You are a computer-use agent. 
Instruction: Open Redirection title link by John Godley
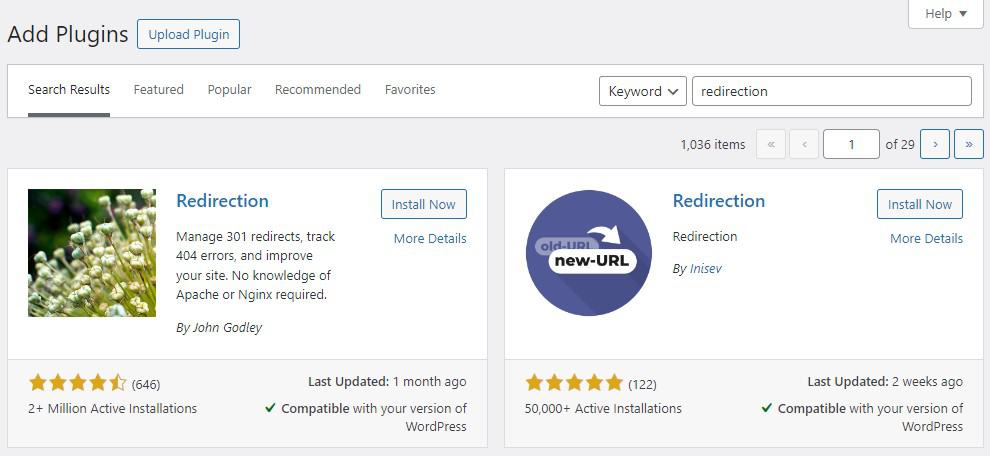pos(222,201)
